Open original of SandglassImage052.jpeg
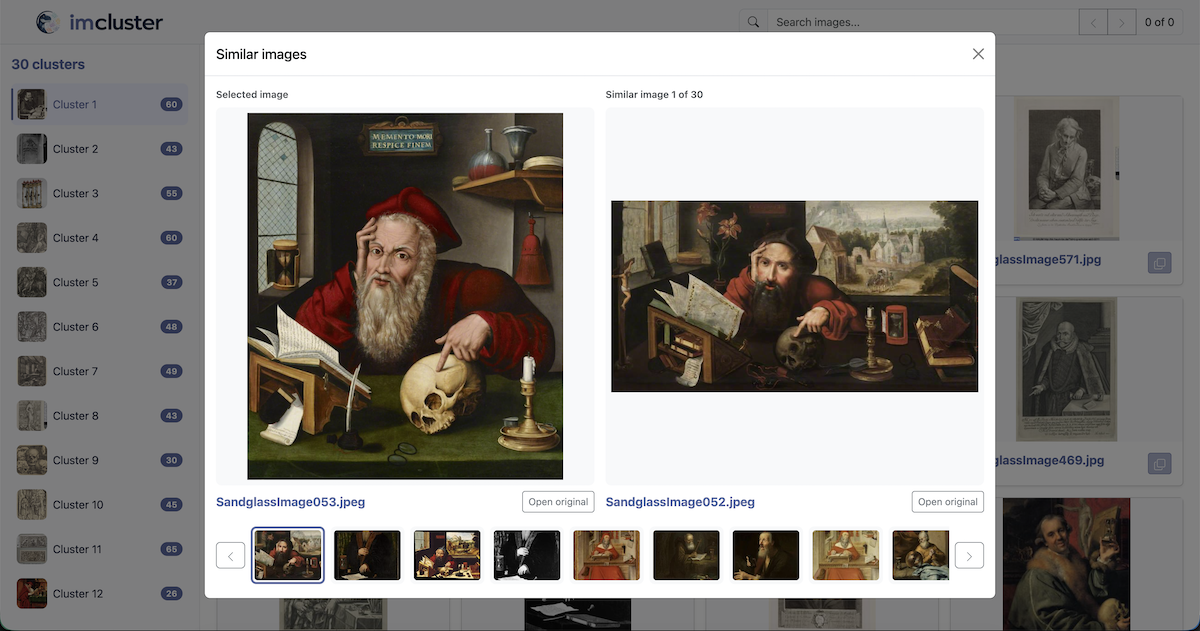The height and width of the screenshot is (631, 1200). [x=947, y=502]
